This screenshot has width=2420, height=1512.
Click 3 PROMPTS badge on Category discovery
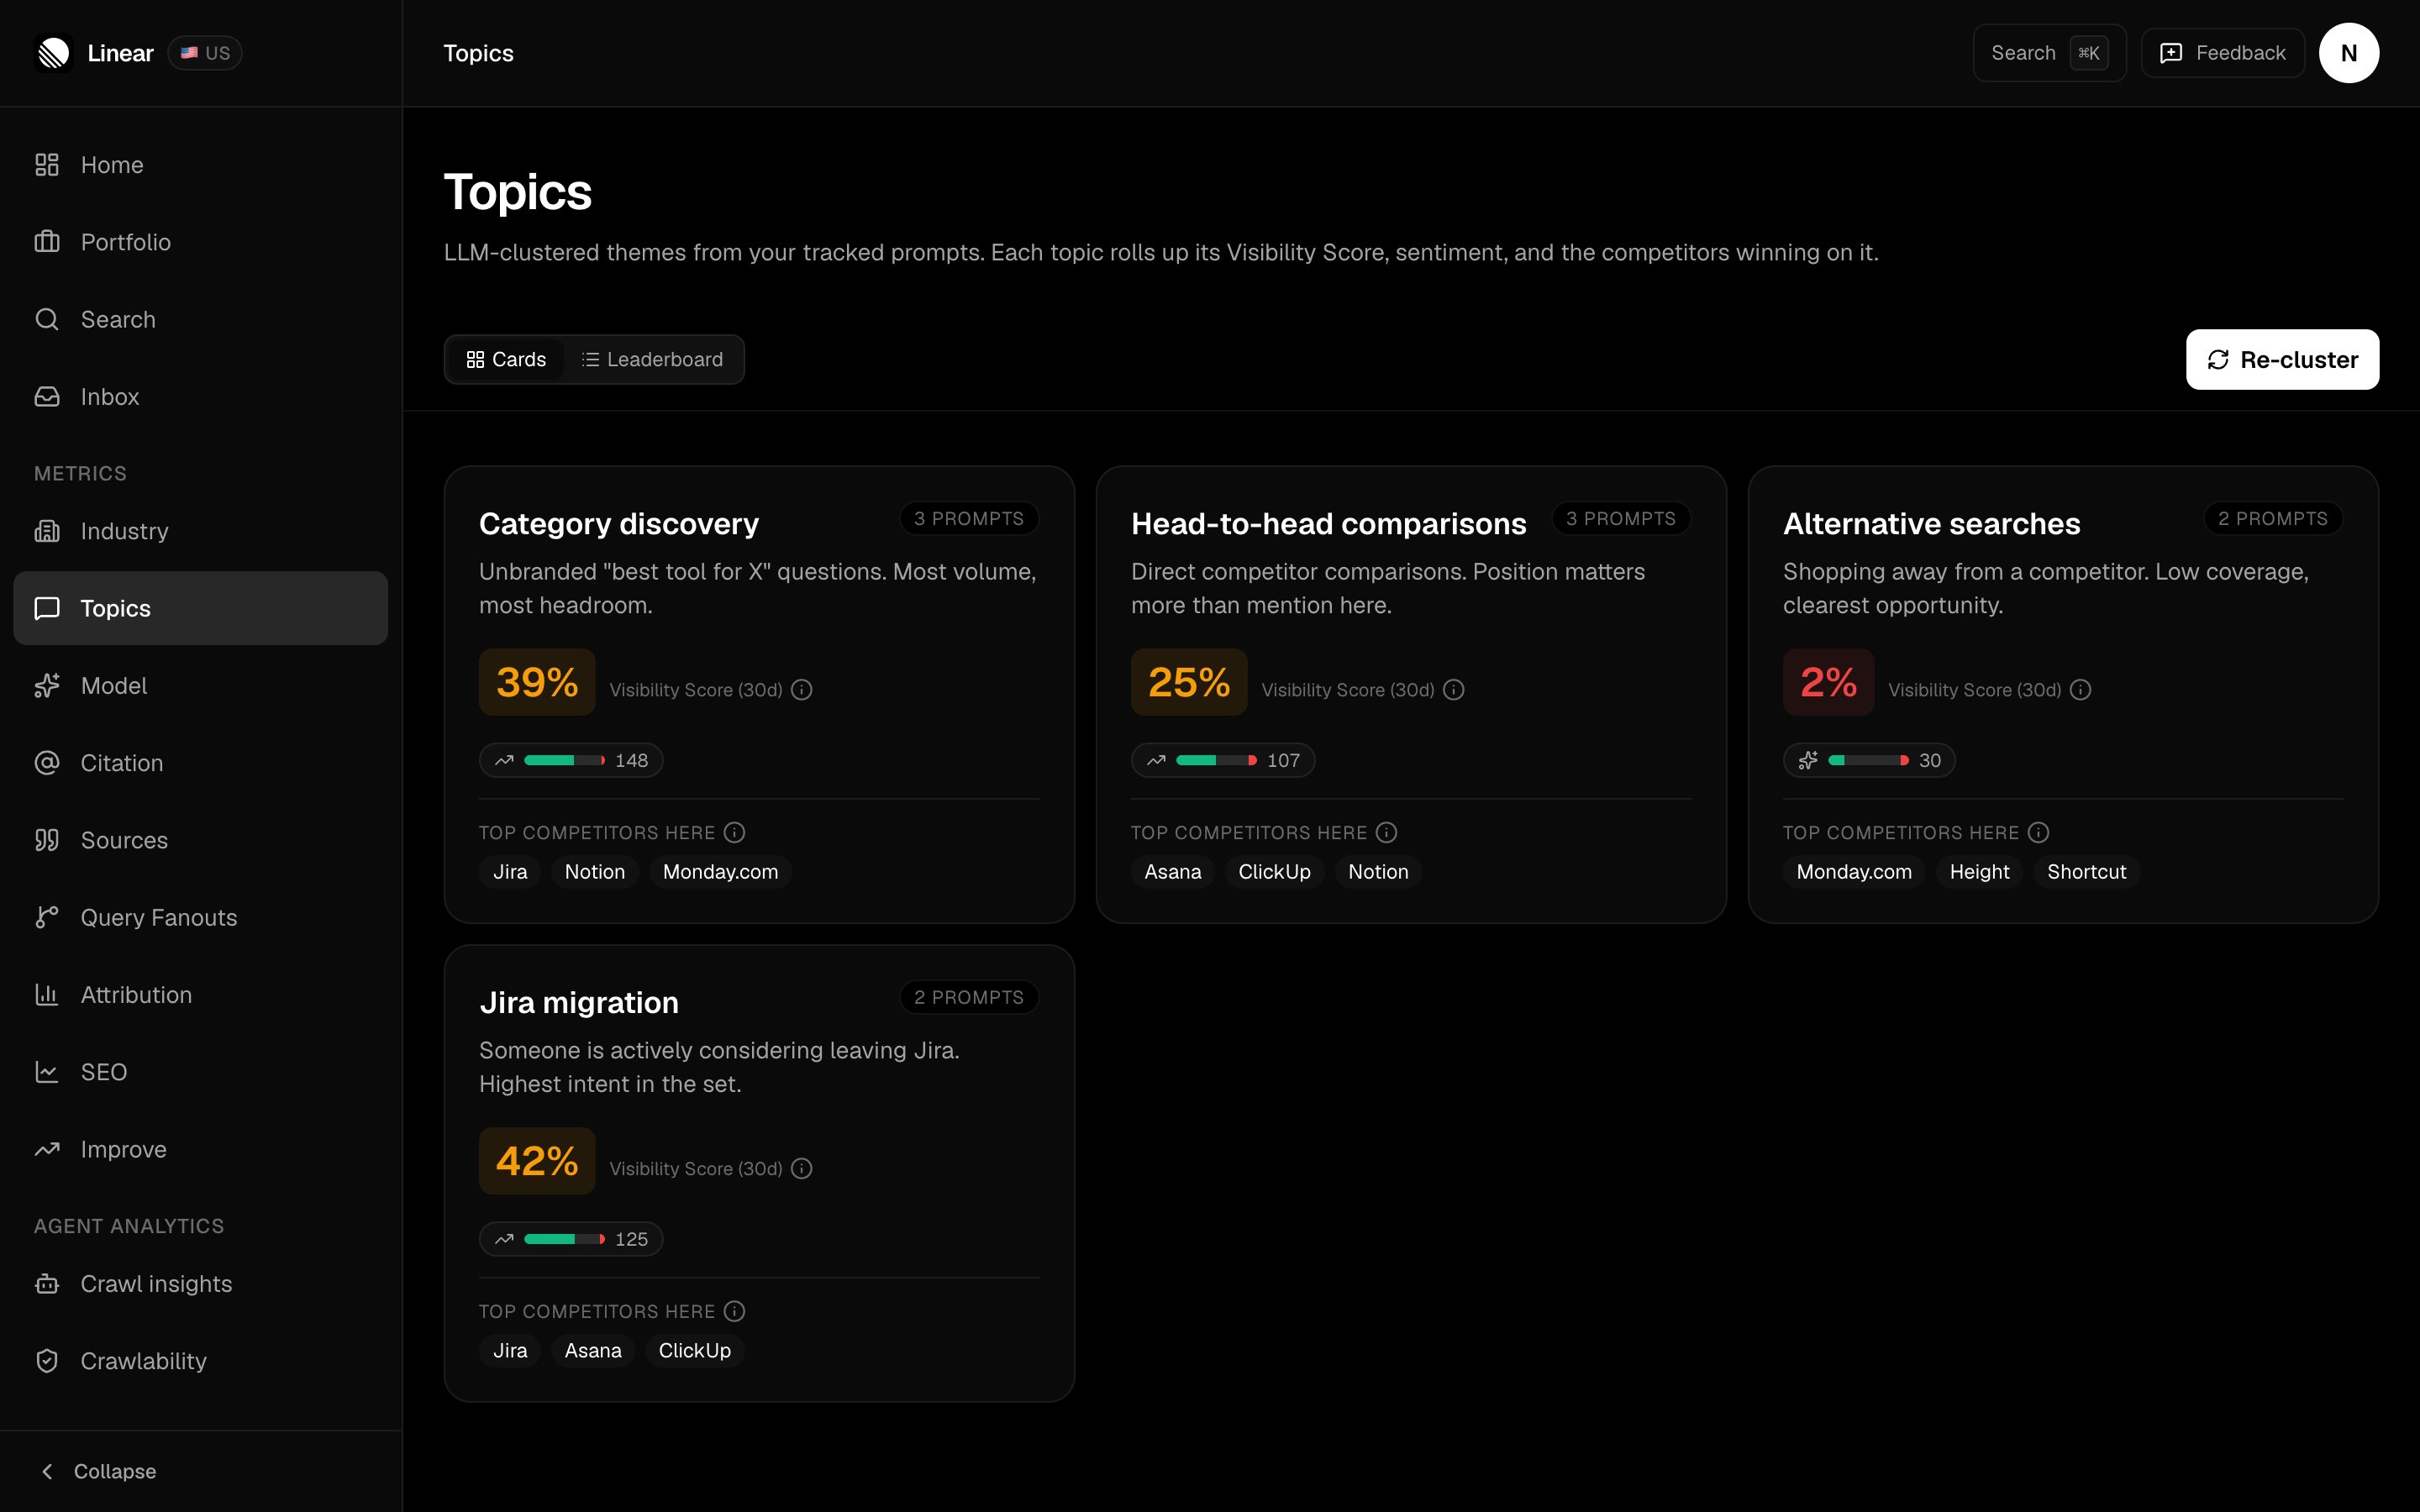coord(969,518)
